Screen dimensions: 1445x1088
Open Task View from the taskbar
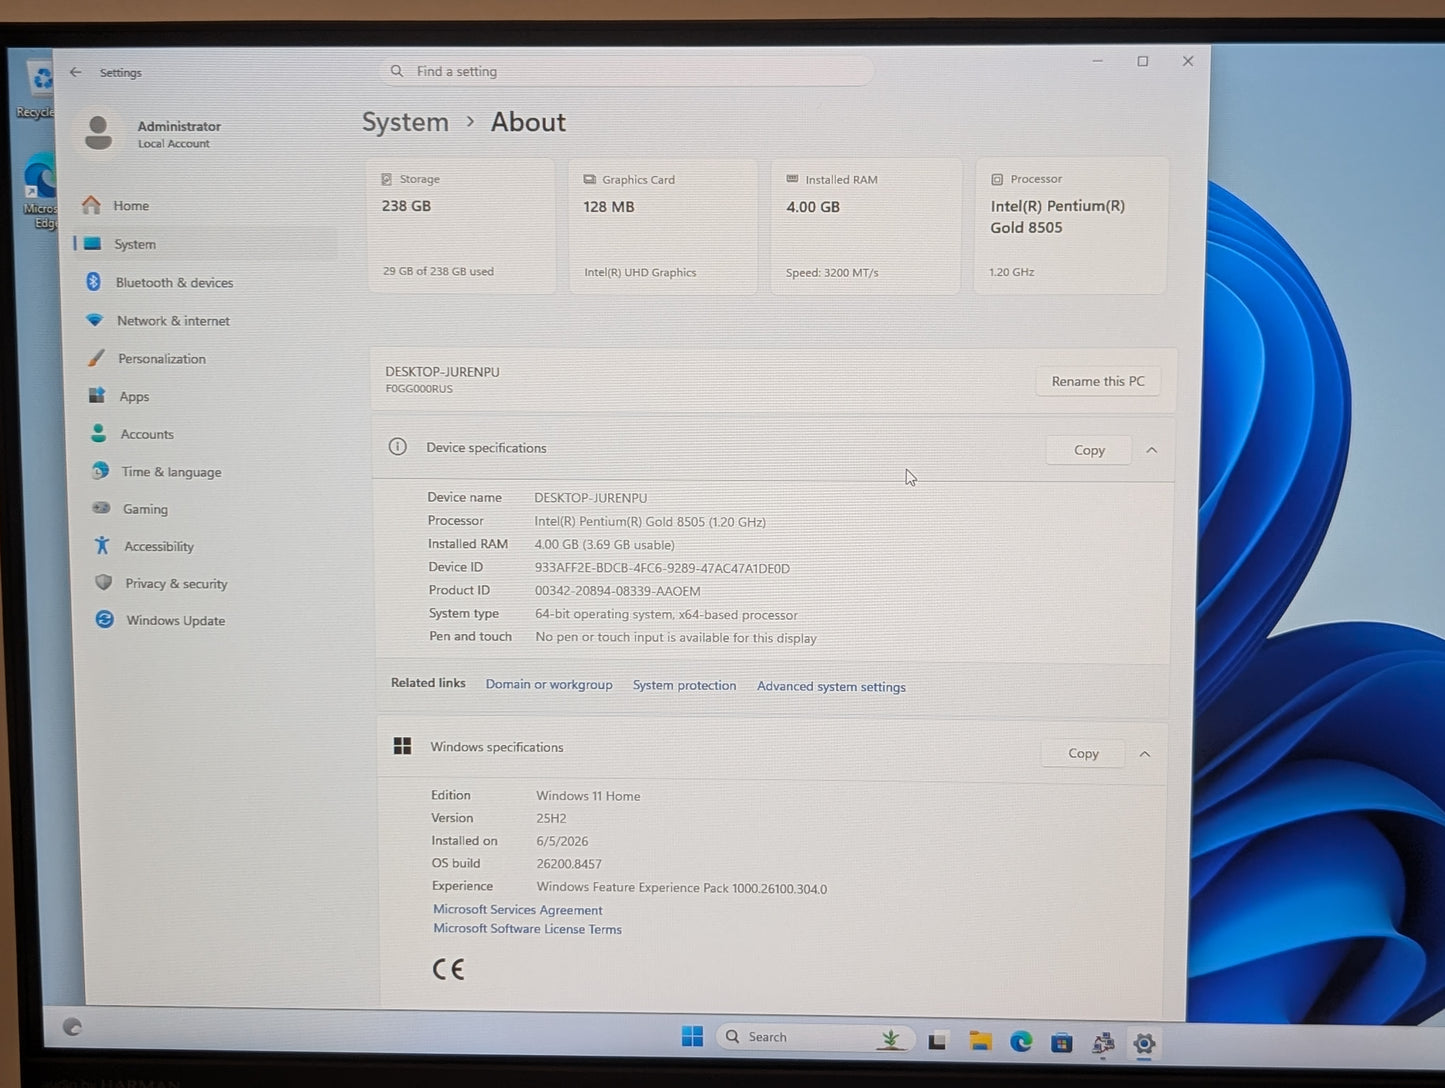[937, 1041]
